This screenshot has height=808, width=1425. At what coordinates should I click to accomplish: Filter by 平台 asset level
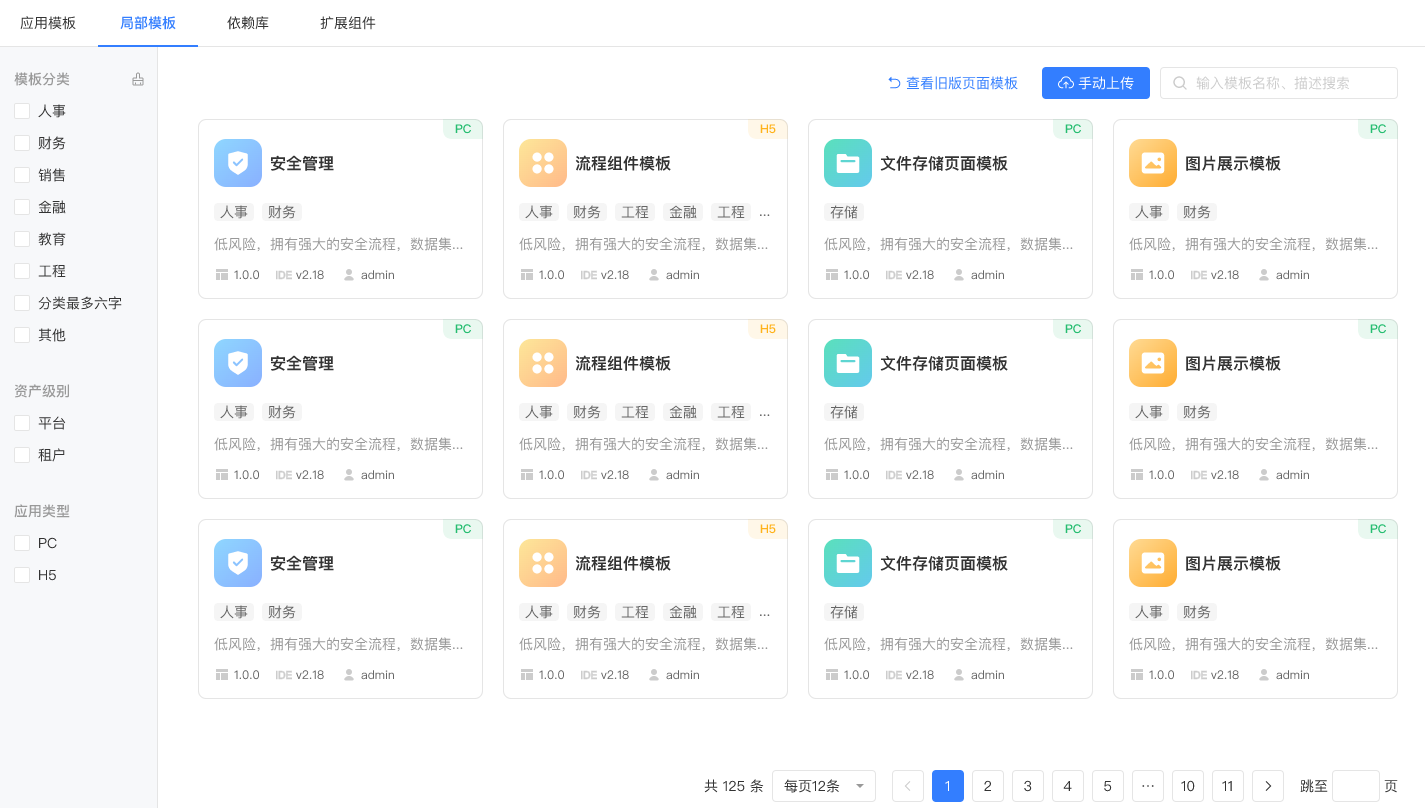click(22, 423)
